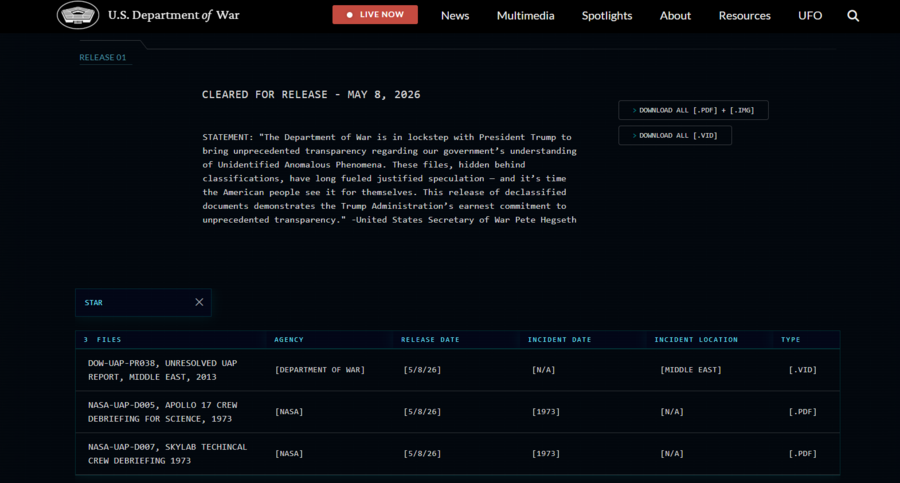The image size is (900, 483).
Task: Click Download All VID button
Action: point(675,136)
